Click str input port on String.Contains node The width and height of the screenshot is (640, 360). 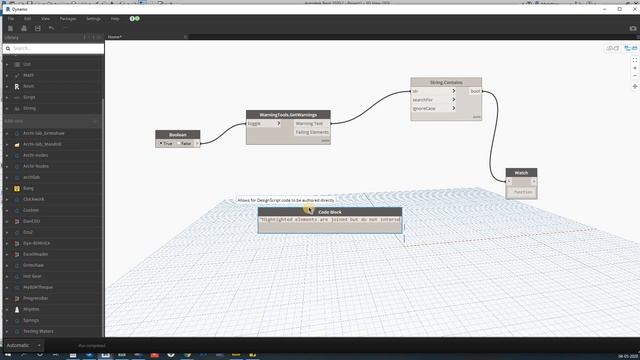click(433, 91)
